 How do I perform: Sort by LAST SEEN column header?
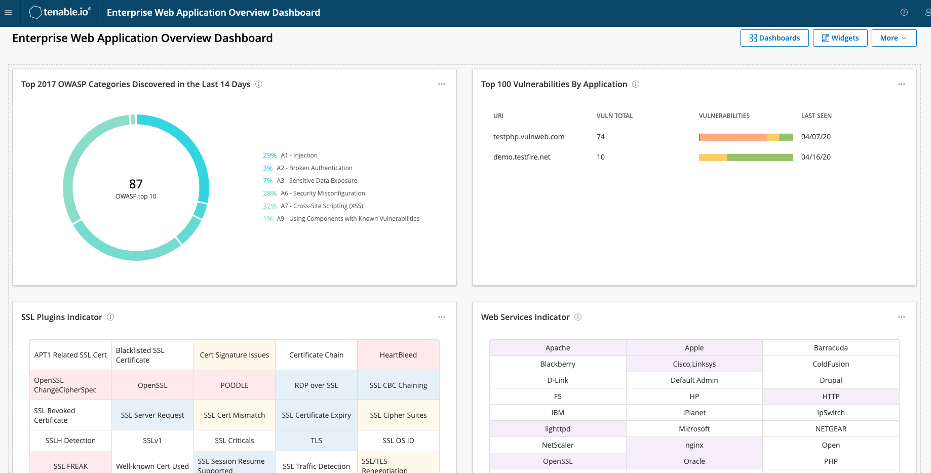coord(816,116)
